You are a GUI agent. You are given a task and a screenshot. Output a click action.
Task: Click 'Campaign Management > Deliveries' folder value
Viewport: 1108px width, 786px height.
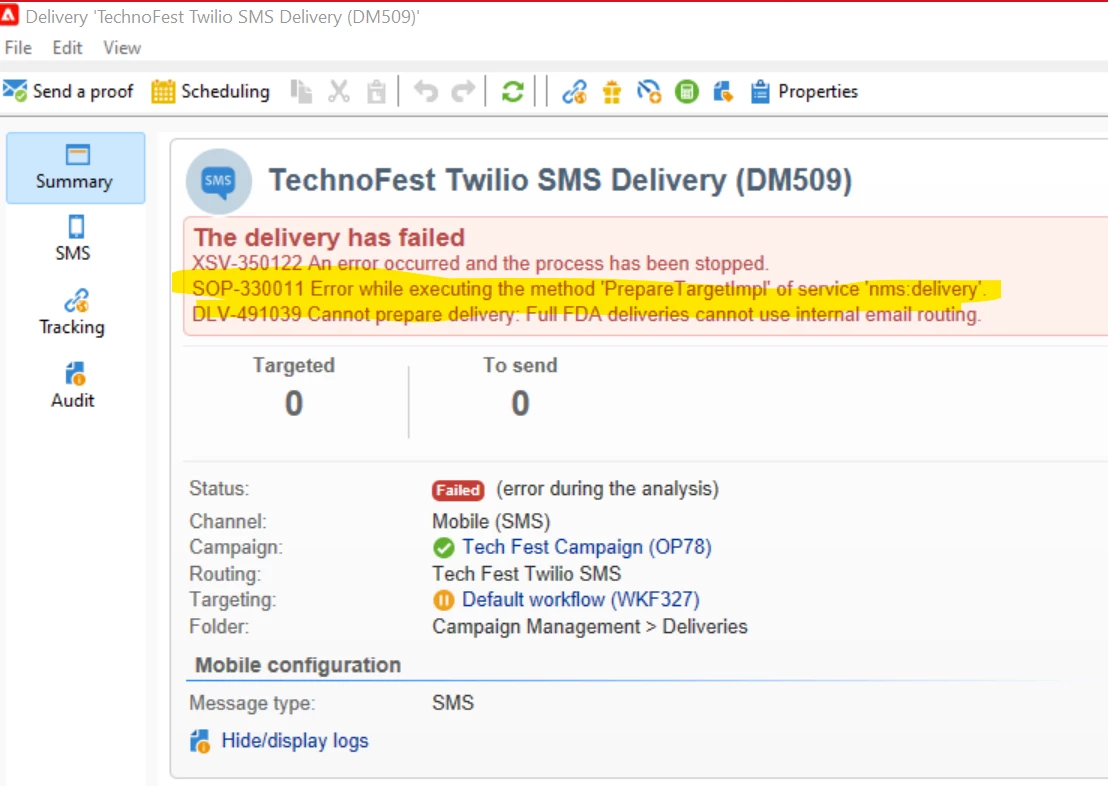[590, 626]
